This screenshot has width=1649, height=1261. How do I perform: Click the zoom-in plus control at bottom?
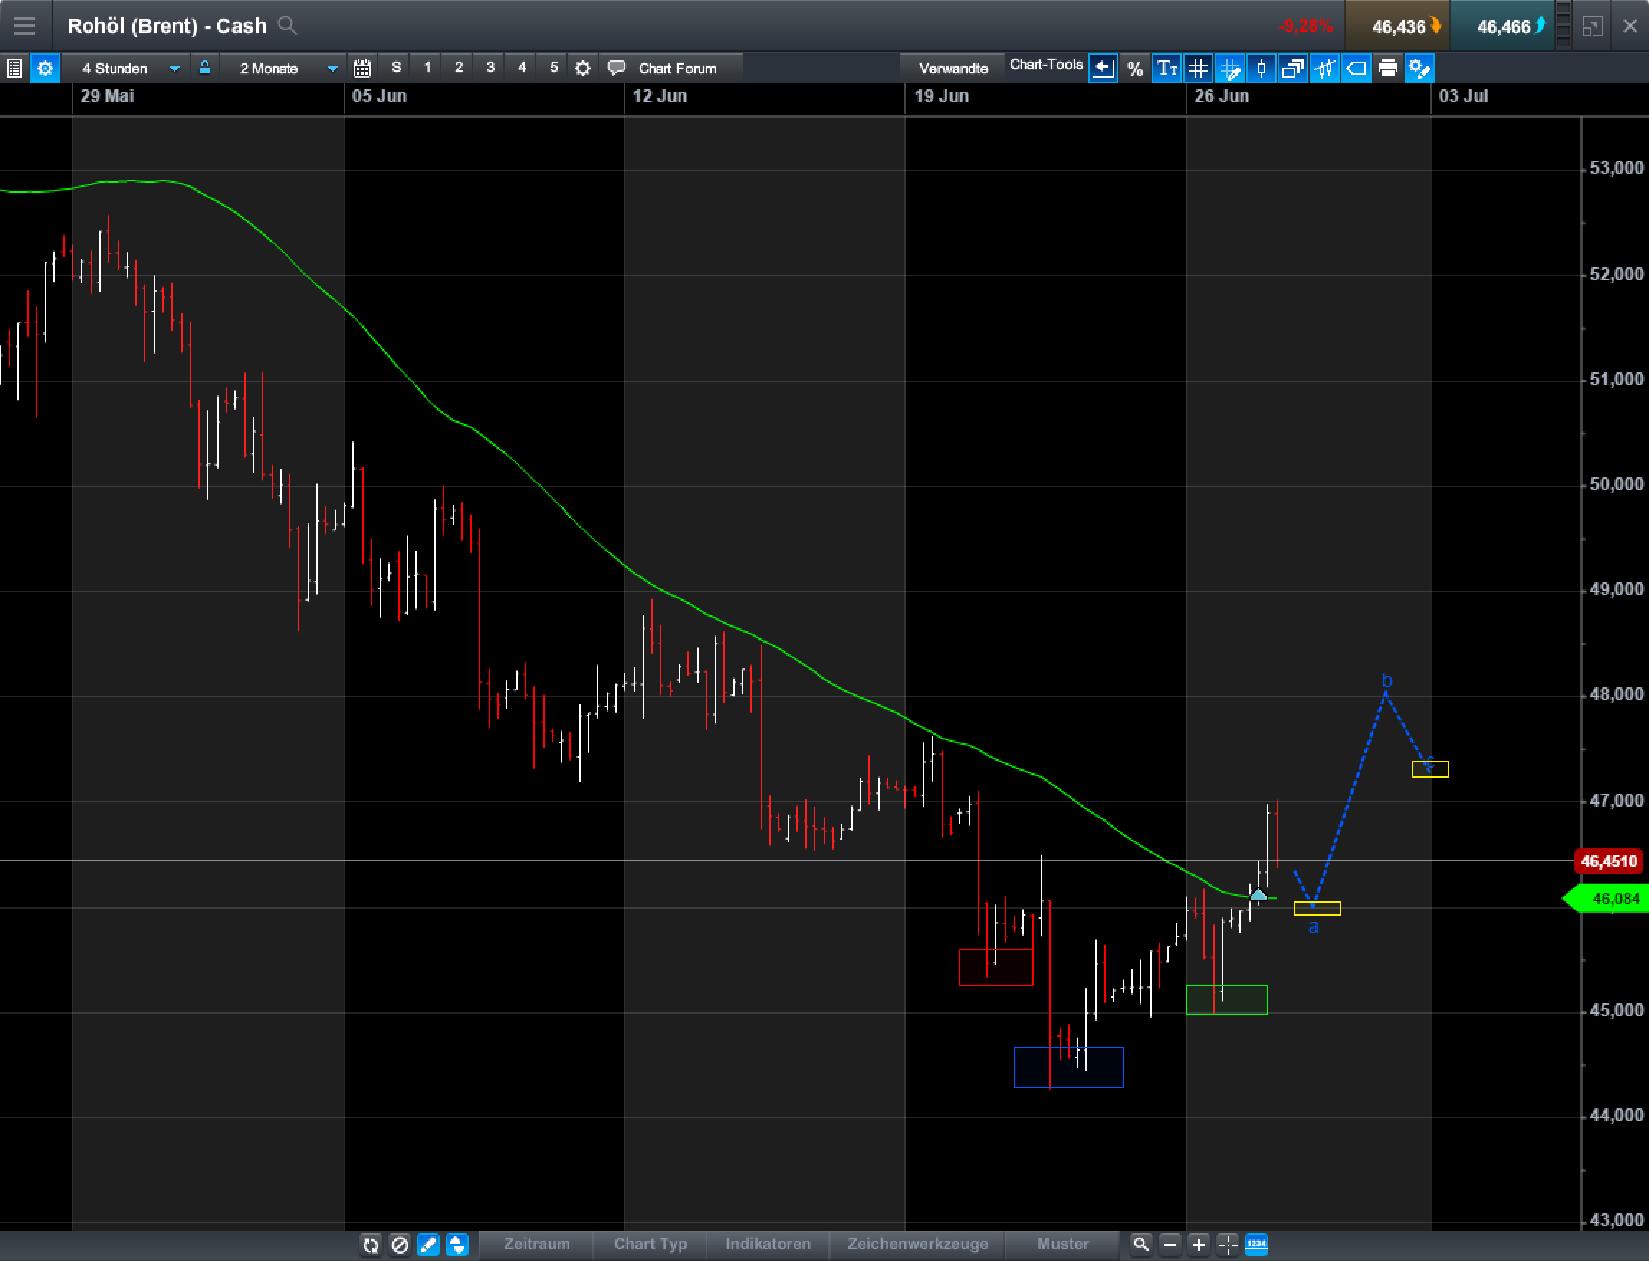tap(1197, 1245)
